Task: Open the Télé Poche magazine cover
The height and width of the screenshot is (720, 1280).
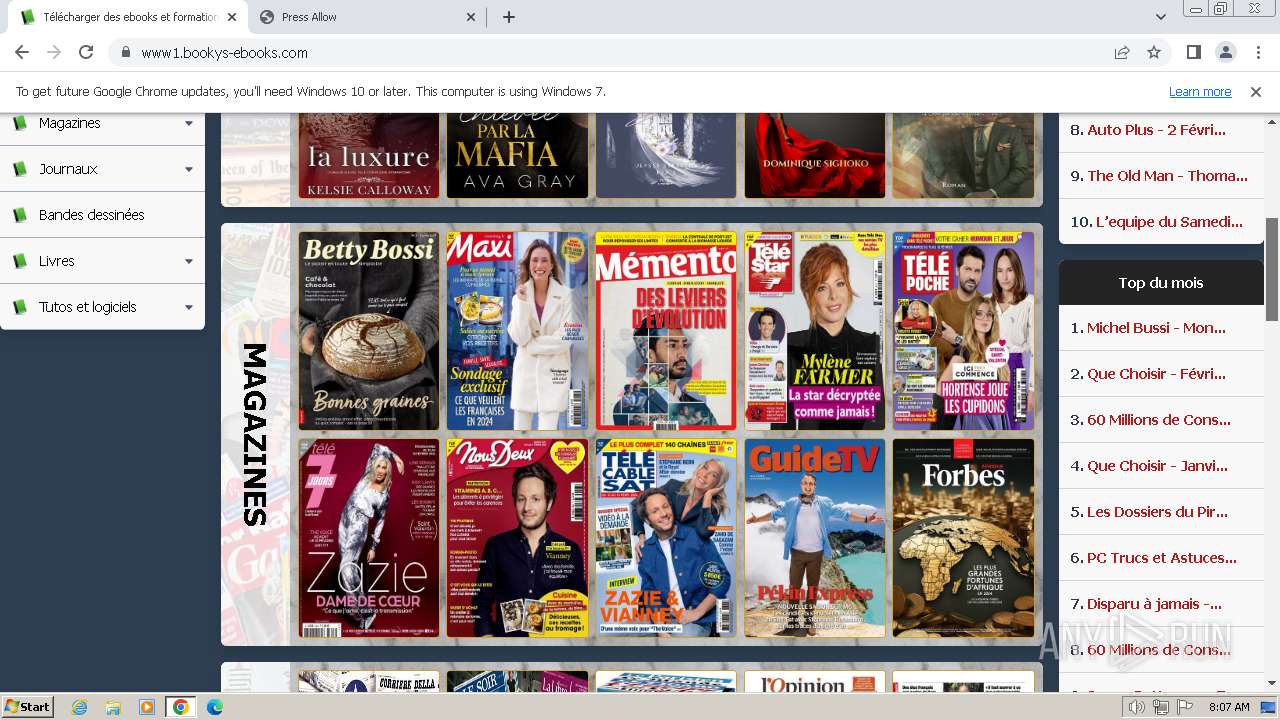Action: coord(963,331)
